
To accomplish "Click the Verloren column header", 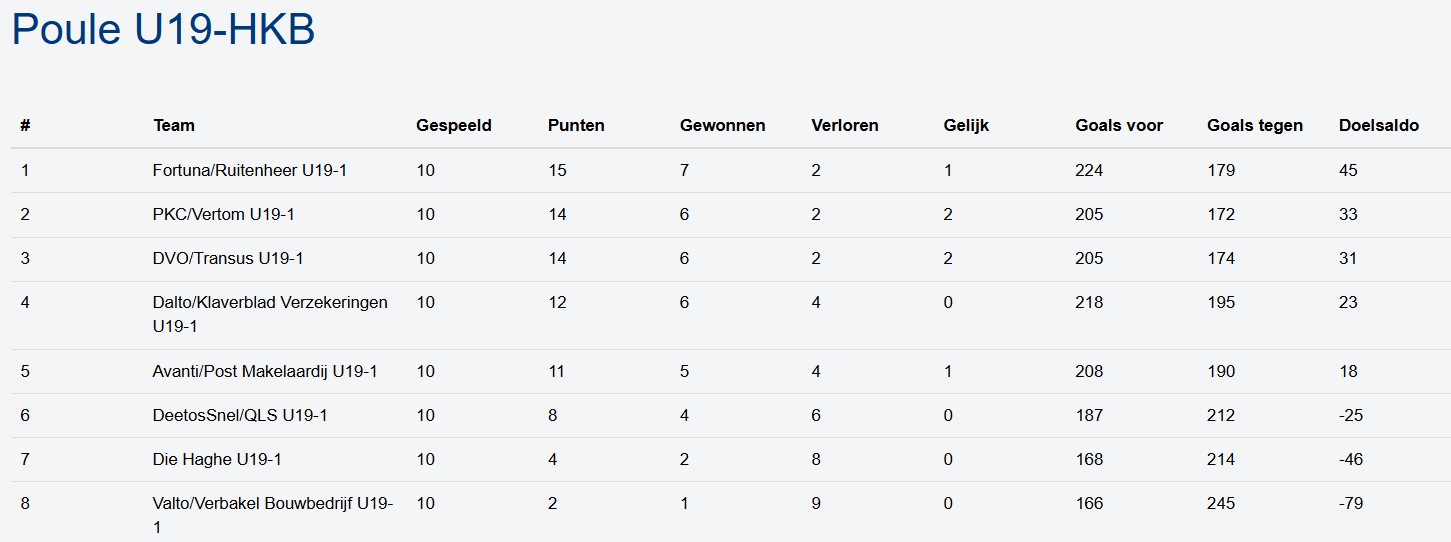I will [845, 126].
